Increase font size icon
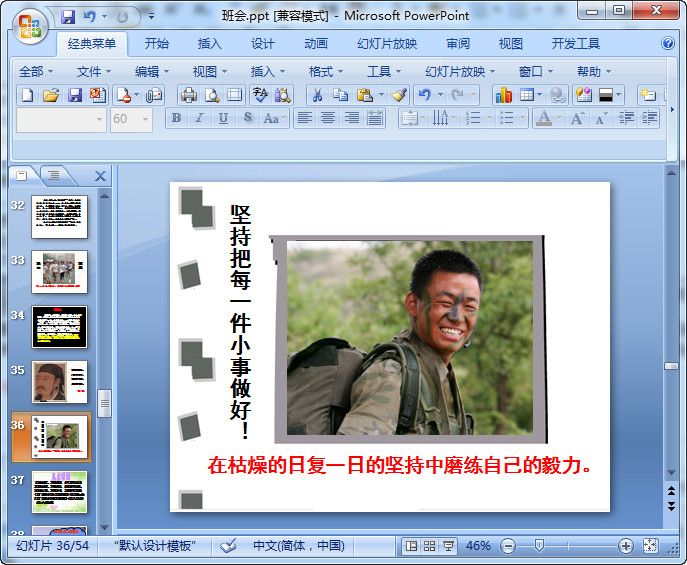Viewport: 687px width, 565px height. [577, 118]
